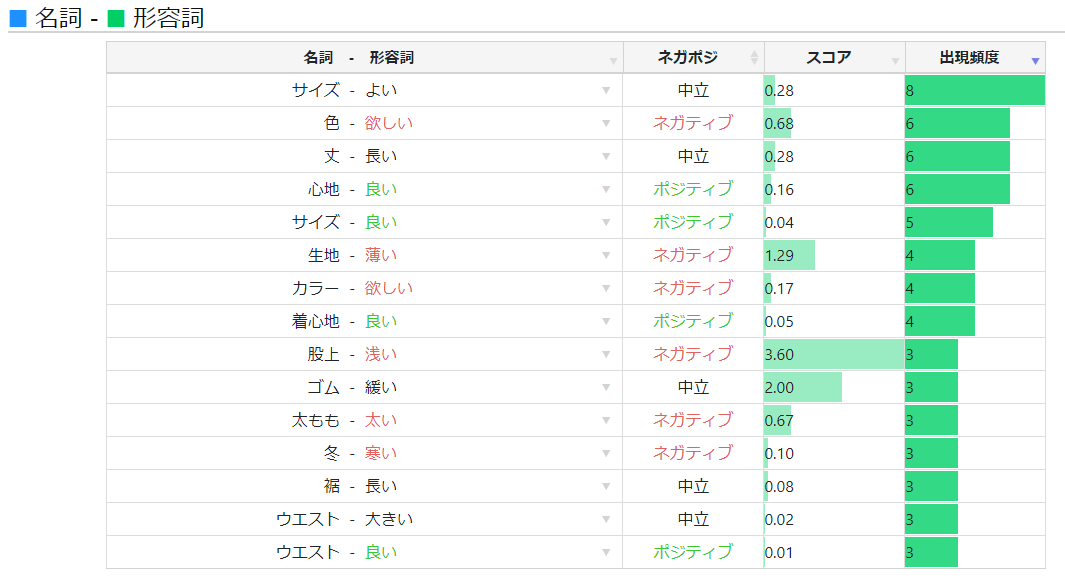Click ネガティブ label in 冬 - 寒い row
This screenshot has width=1065, height=579.
(x=692, y=453)
